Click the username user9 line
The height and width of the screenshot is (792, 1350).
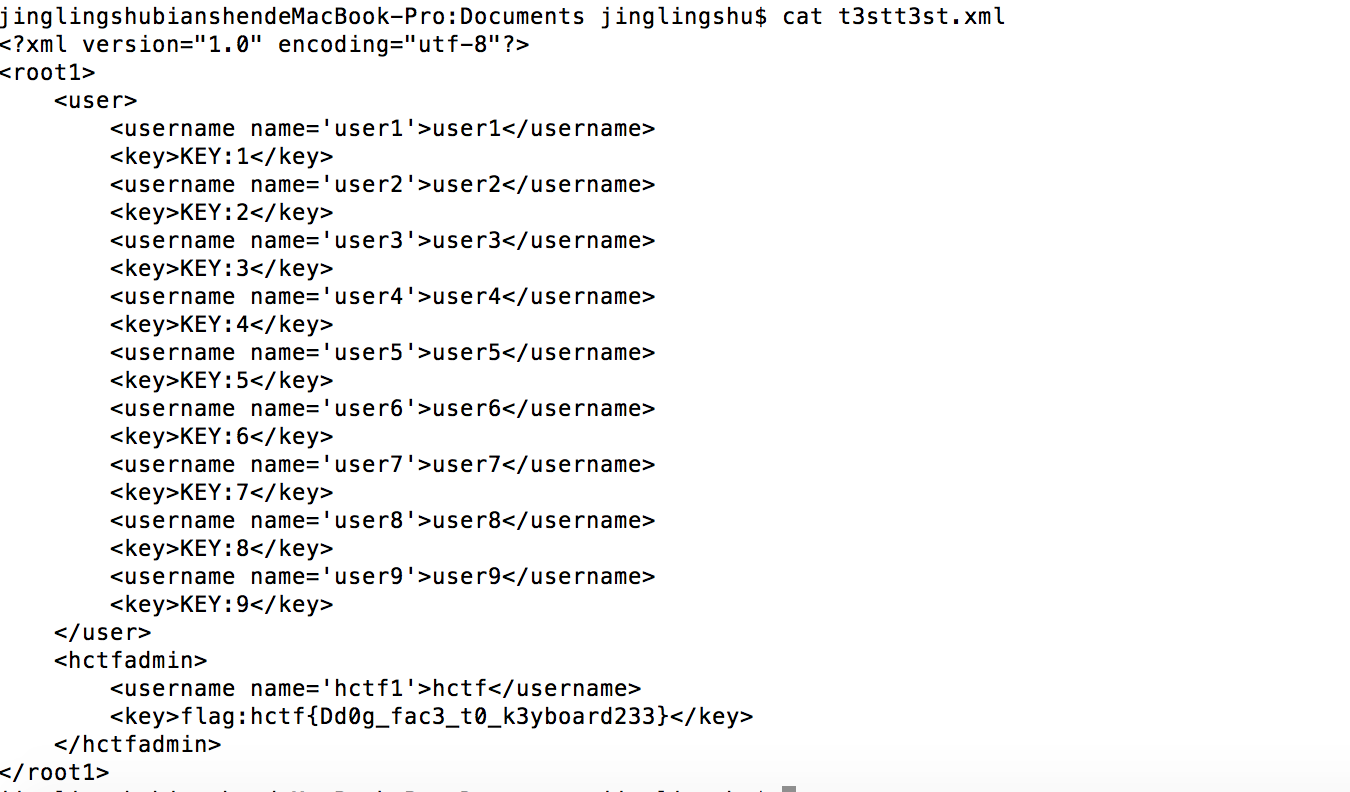pyautogui.click(x=383, y=577)
